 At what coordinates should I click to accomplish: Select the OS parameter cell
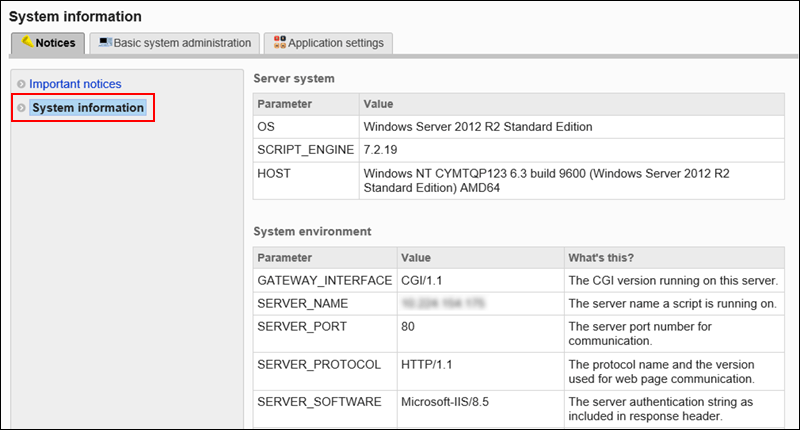pos(306,127)
